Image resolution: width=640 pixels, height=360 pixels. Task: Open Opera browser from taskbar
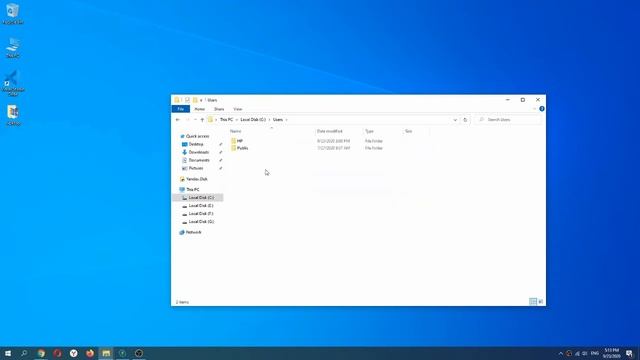(57, 353)
